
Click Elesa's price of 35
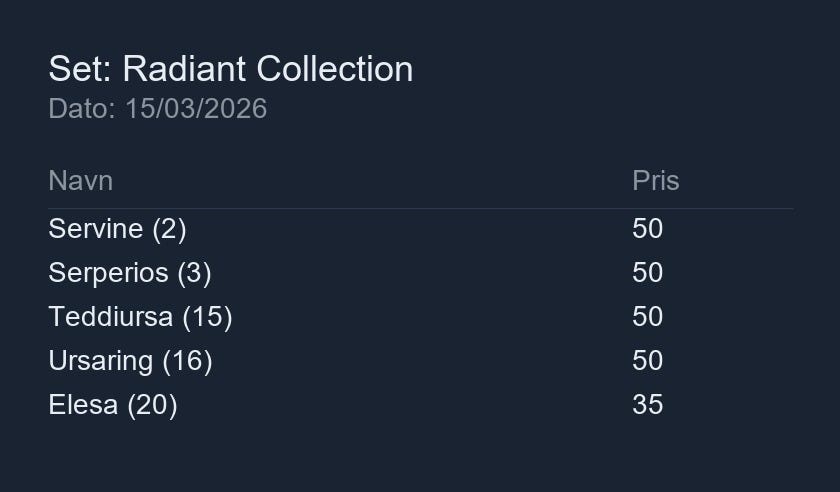click(x=647, y=405)
